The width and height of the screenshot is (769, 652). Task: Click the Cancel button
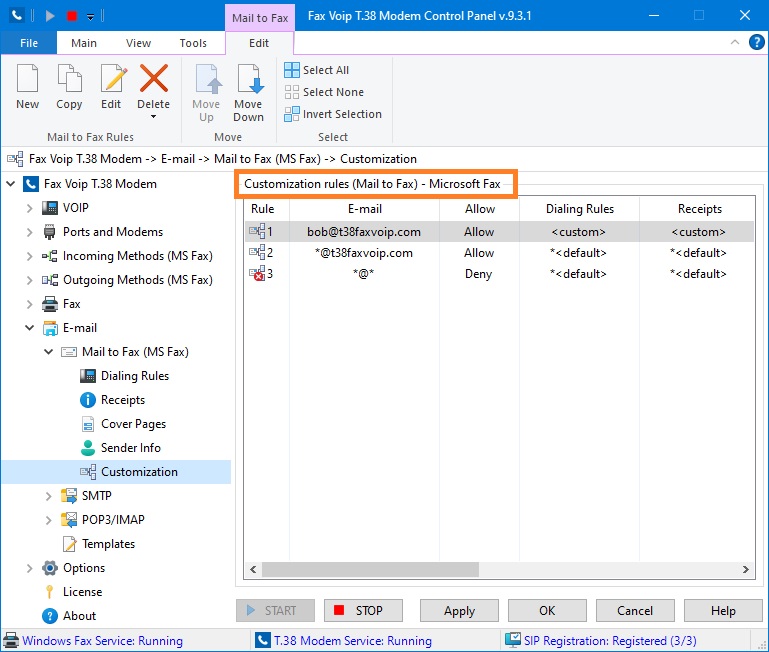click(x=635, y=611)
